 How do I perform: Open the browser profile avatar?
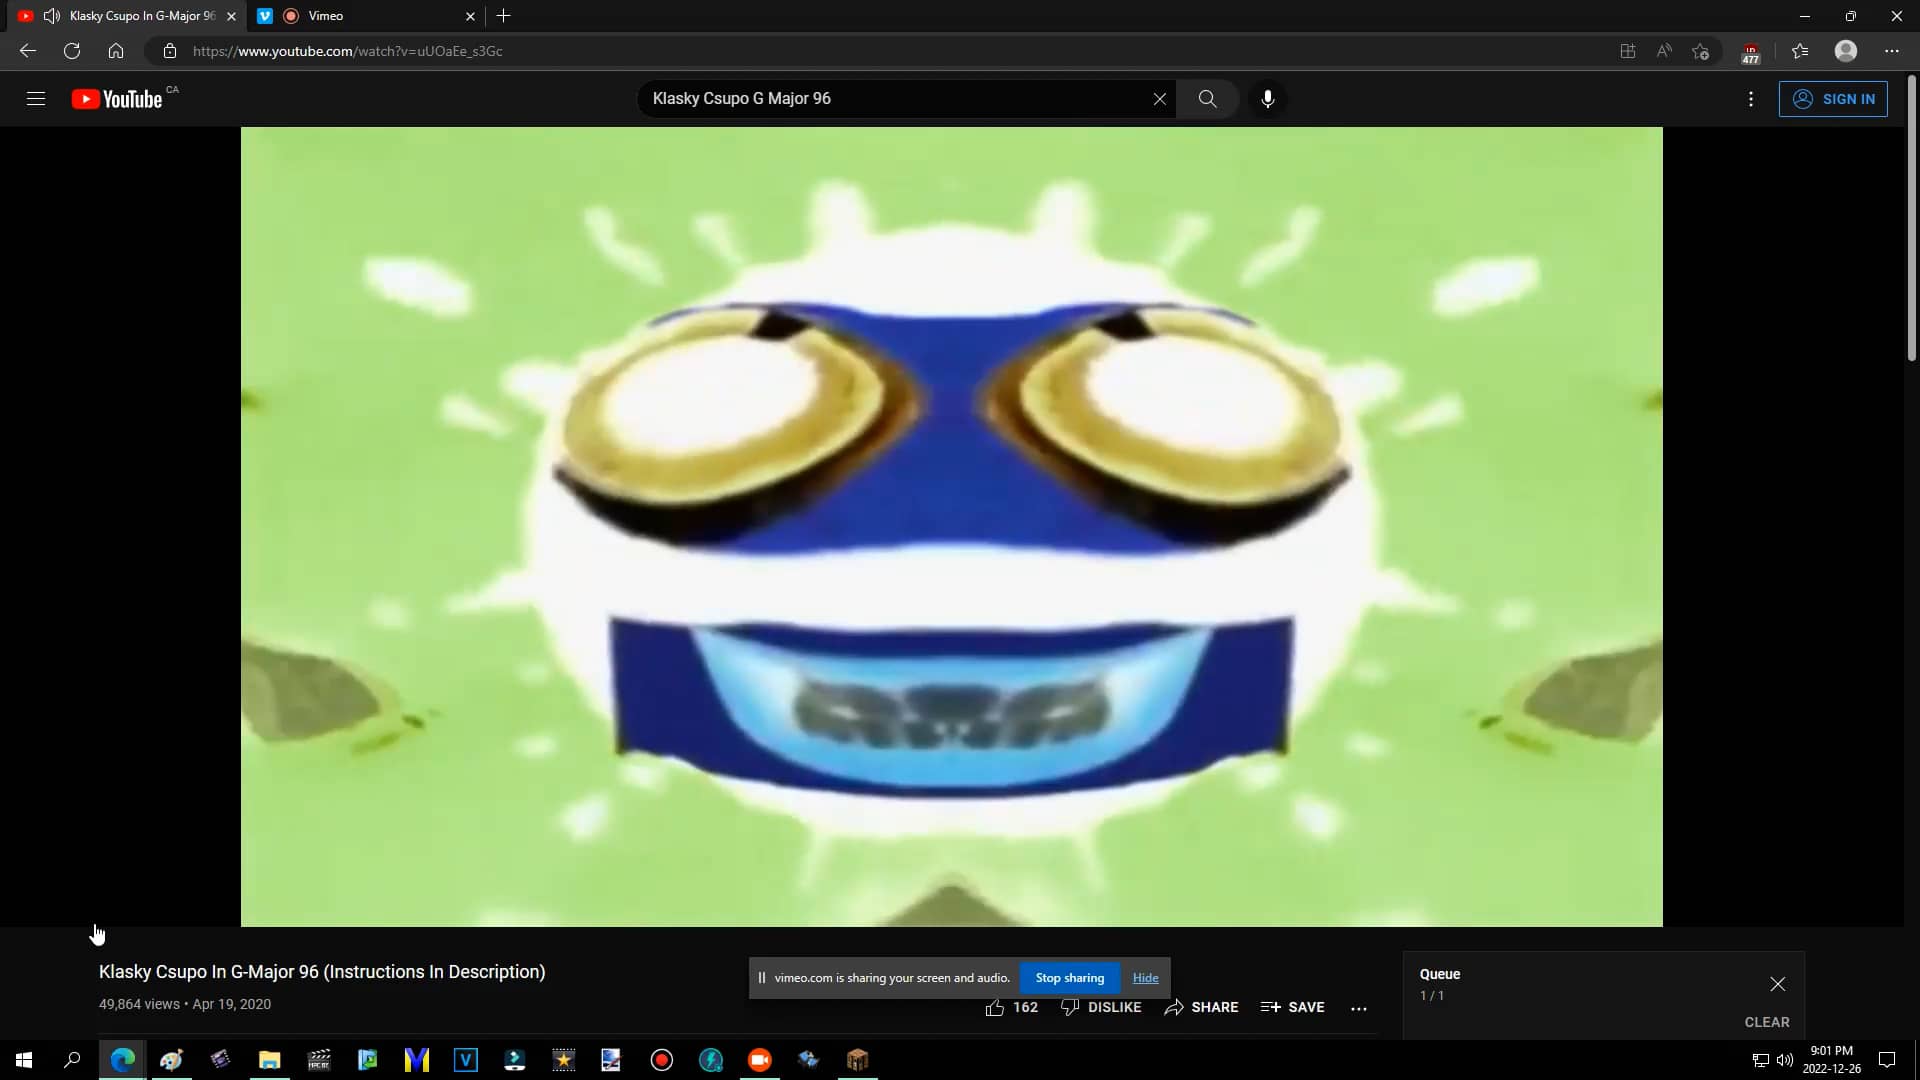pyautogui.click(x=1845, y=51)
